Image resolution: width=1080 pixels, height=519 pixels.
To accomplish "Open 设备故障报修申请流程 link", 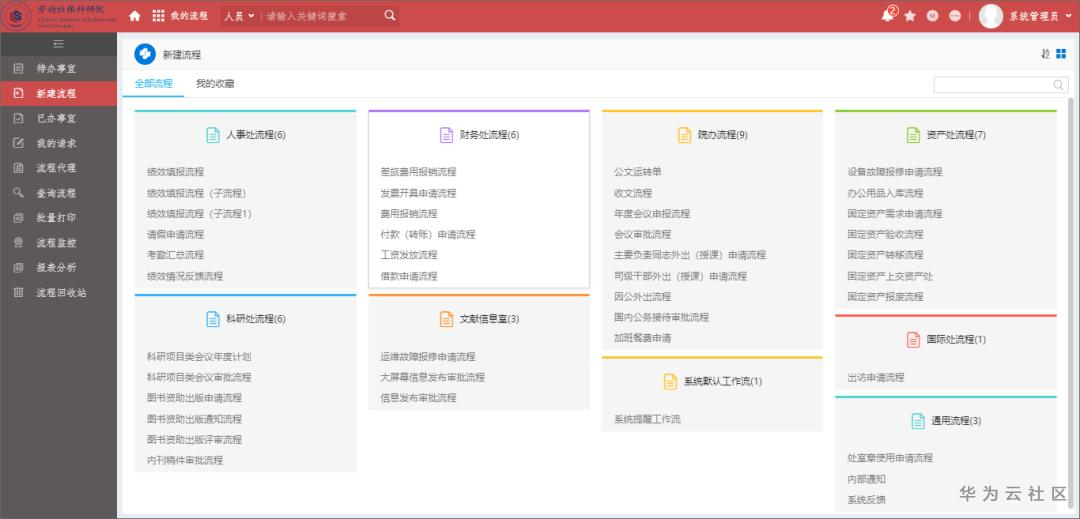I will 895,172.
